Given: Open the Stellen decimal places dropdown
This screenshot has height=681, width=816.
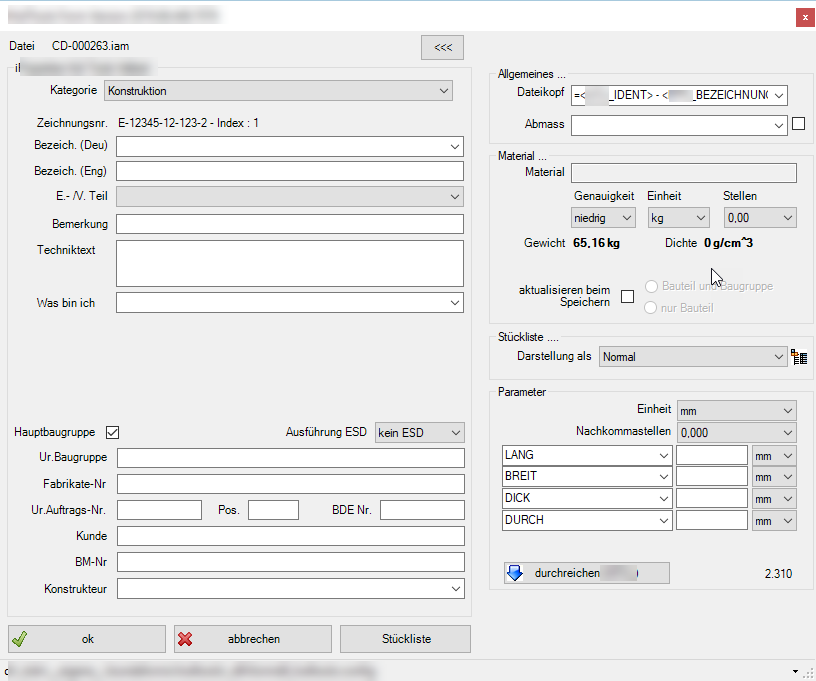Looking at the screenshot, I should tap(759, 217).
